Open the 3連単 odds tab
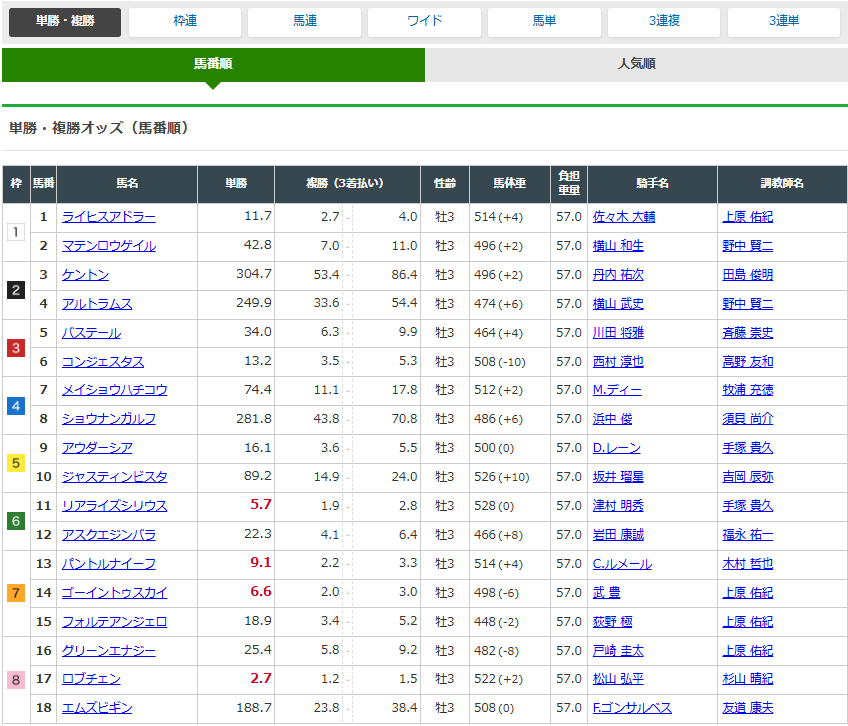 coord(784,22)
